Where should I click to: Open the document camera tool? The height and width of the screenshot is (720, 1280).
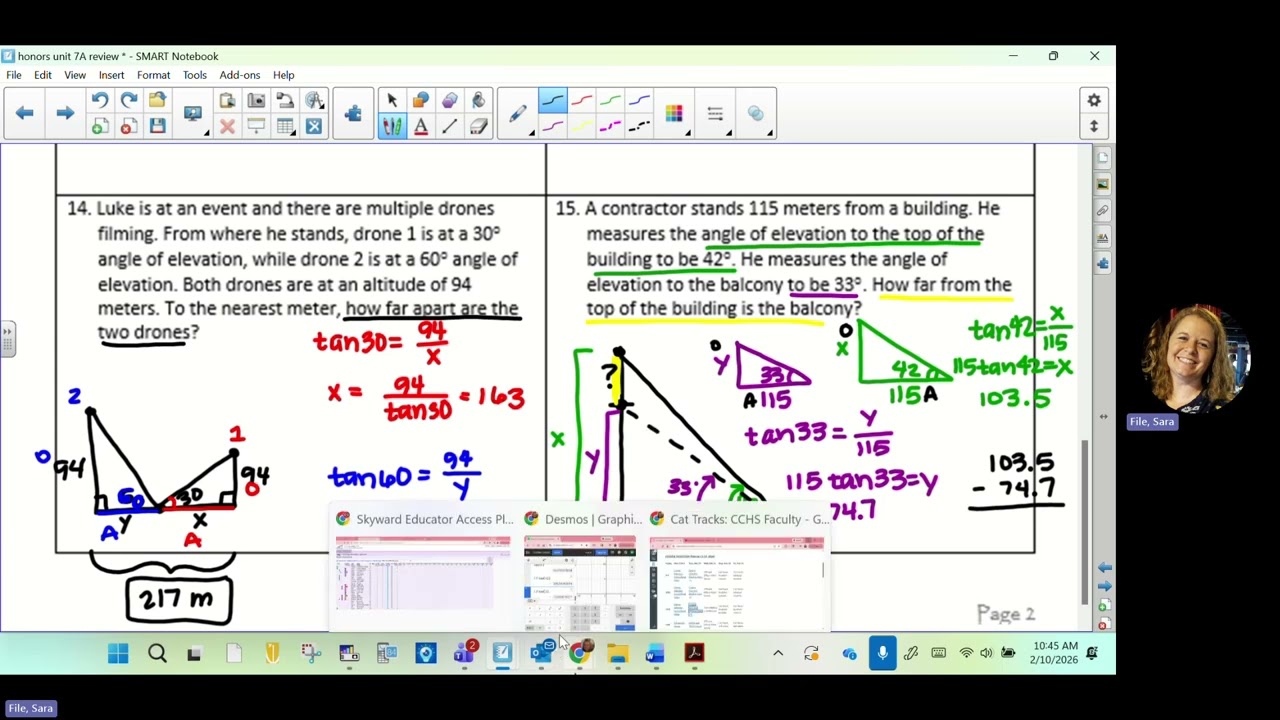coord(285,101)
